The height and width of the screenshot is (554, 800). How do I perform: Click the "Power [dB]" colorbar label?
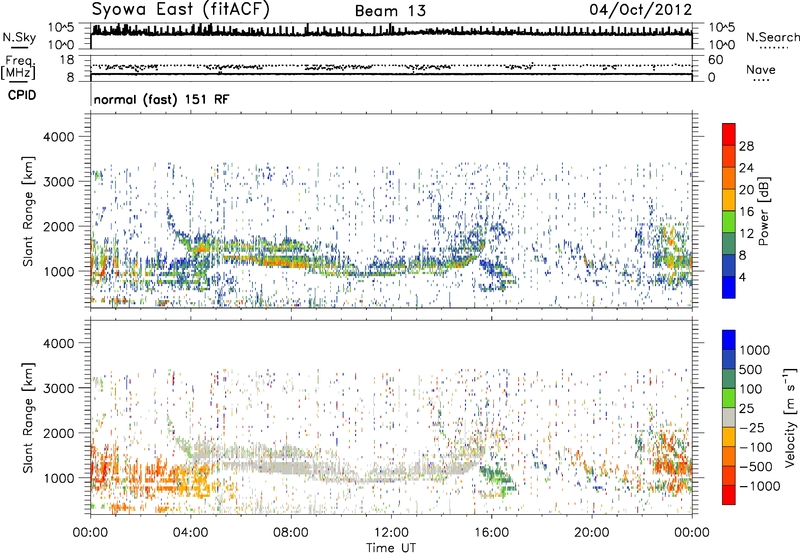764,211
